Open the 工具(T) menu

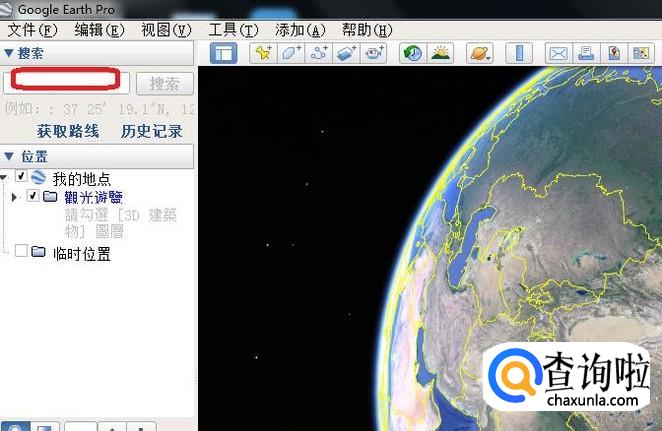click(x=233, y=30)
